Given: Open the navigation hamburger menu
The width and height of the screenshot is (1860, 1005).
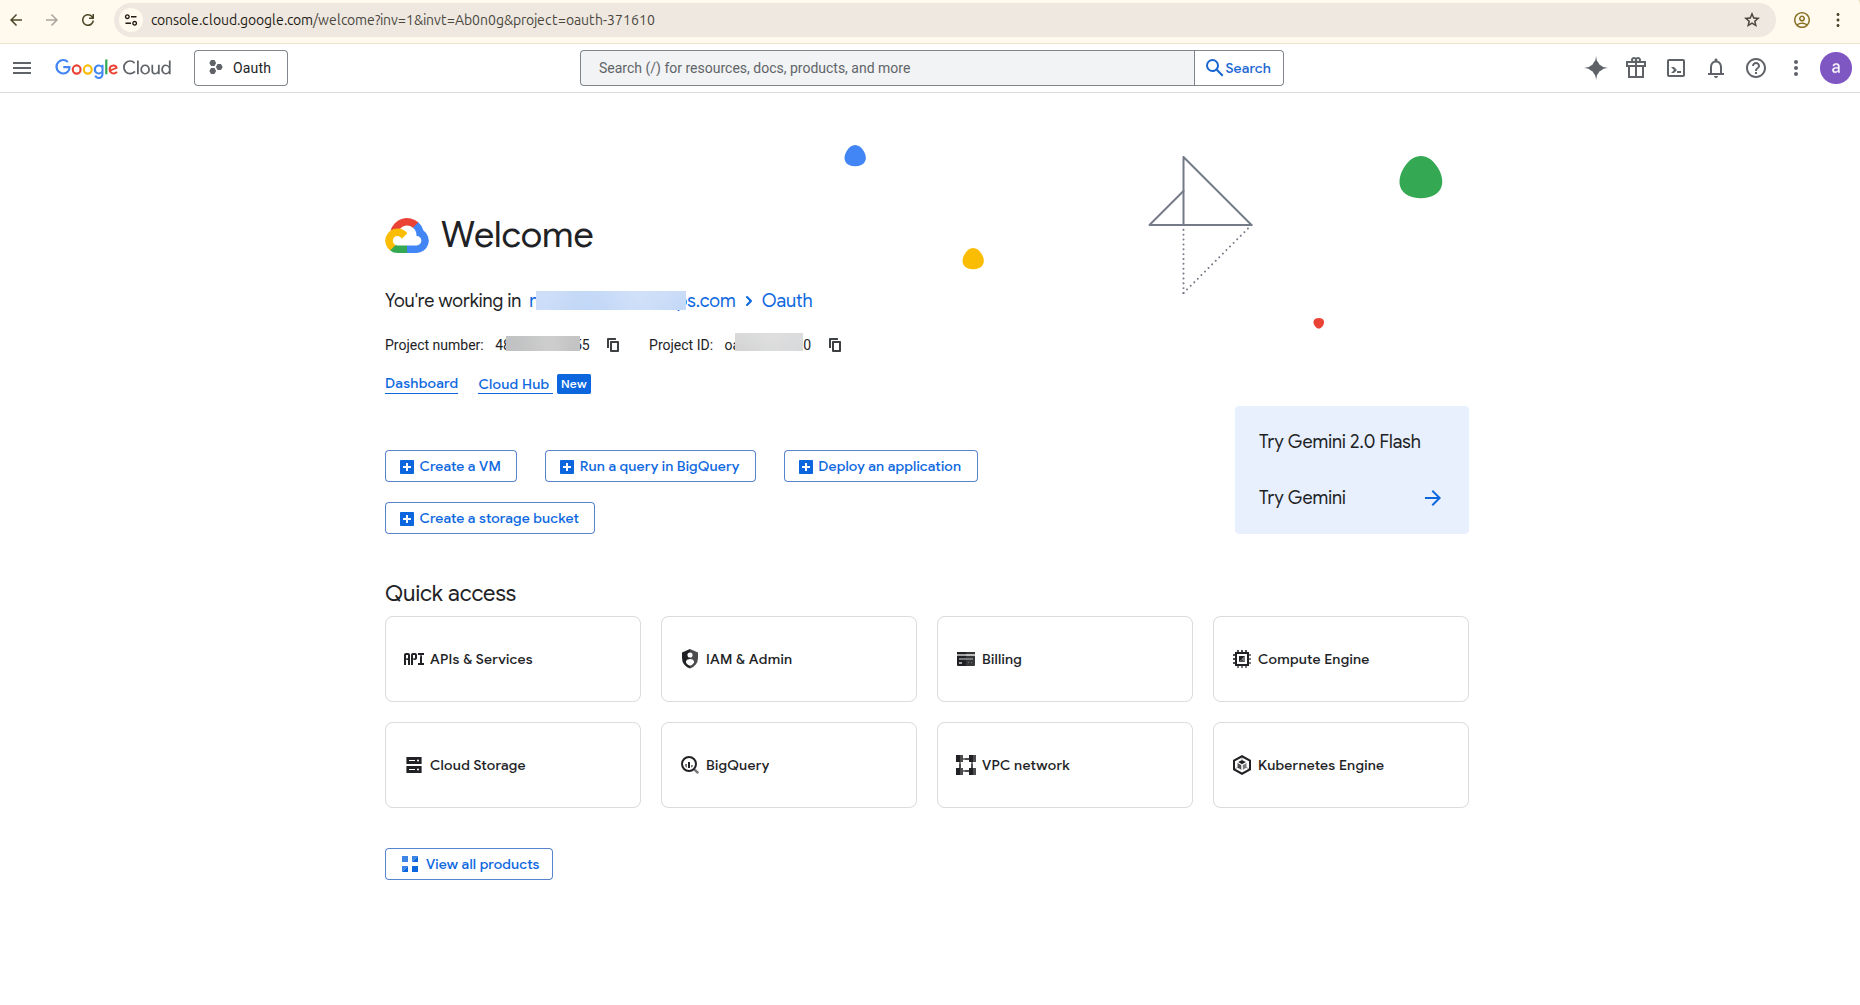Looking at the screenshot, I should pyautogui.click(x=22, y=68).
